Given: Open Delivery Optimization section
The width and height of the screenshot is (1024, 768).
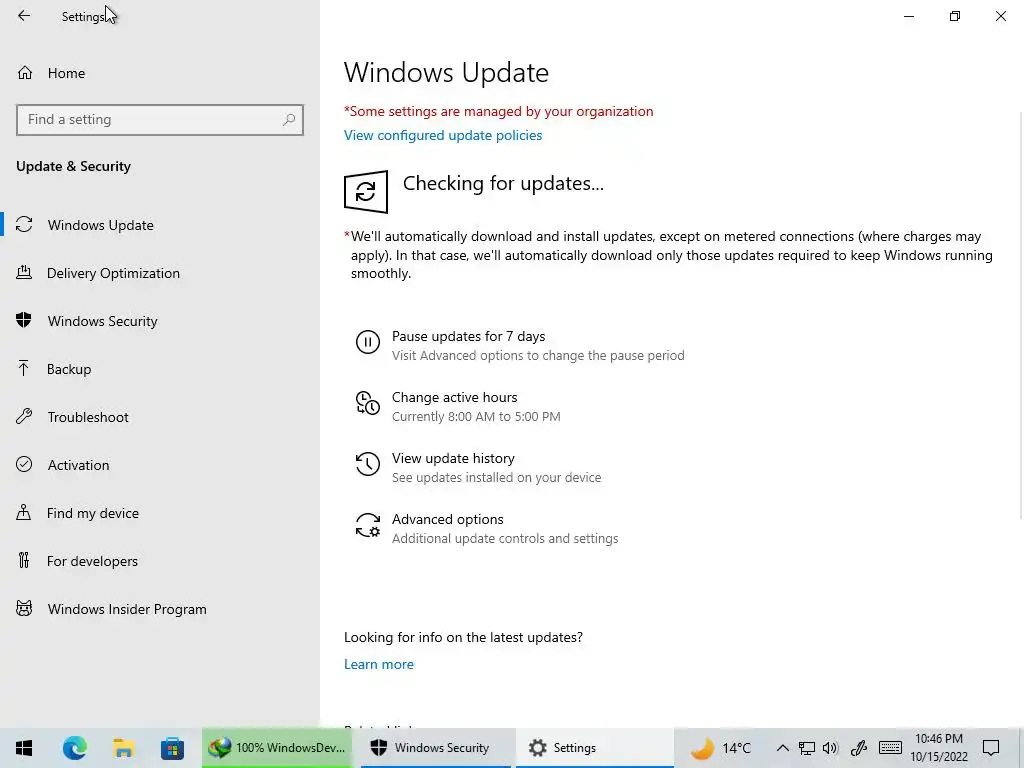Looking at the screenshot, I should [x=160, y=273].
